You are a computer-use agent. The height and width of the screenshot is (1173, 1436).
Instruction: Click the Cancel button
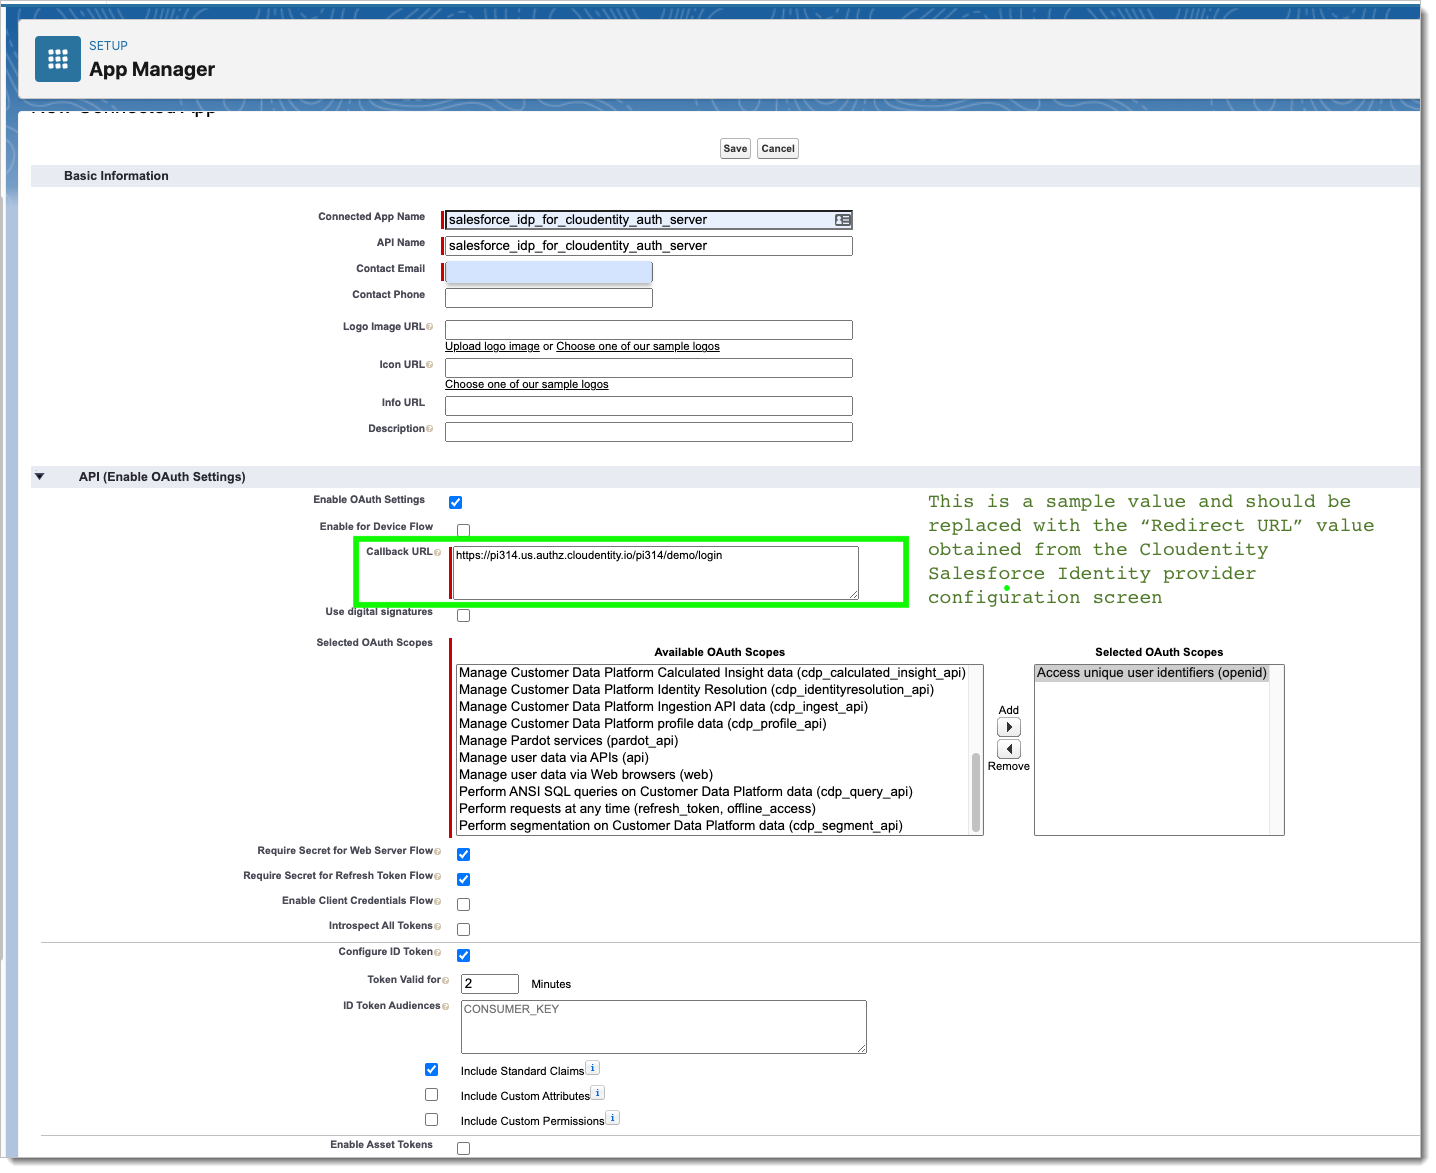point(778,148)
